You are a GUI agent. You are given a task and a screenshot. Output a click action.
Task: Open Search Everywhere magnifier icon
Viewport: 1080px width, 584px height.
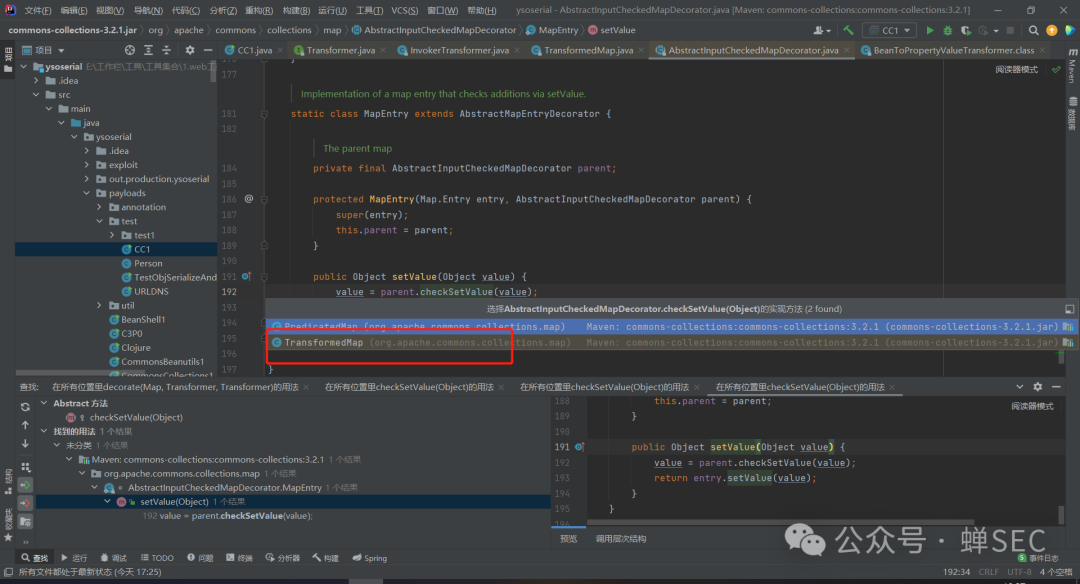(1035, 30)
